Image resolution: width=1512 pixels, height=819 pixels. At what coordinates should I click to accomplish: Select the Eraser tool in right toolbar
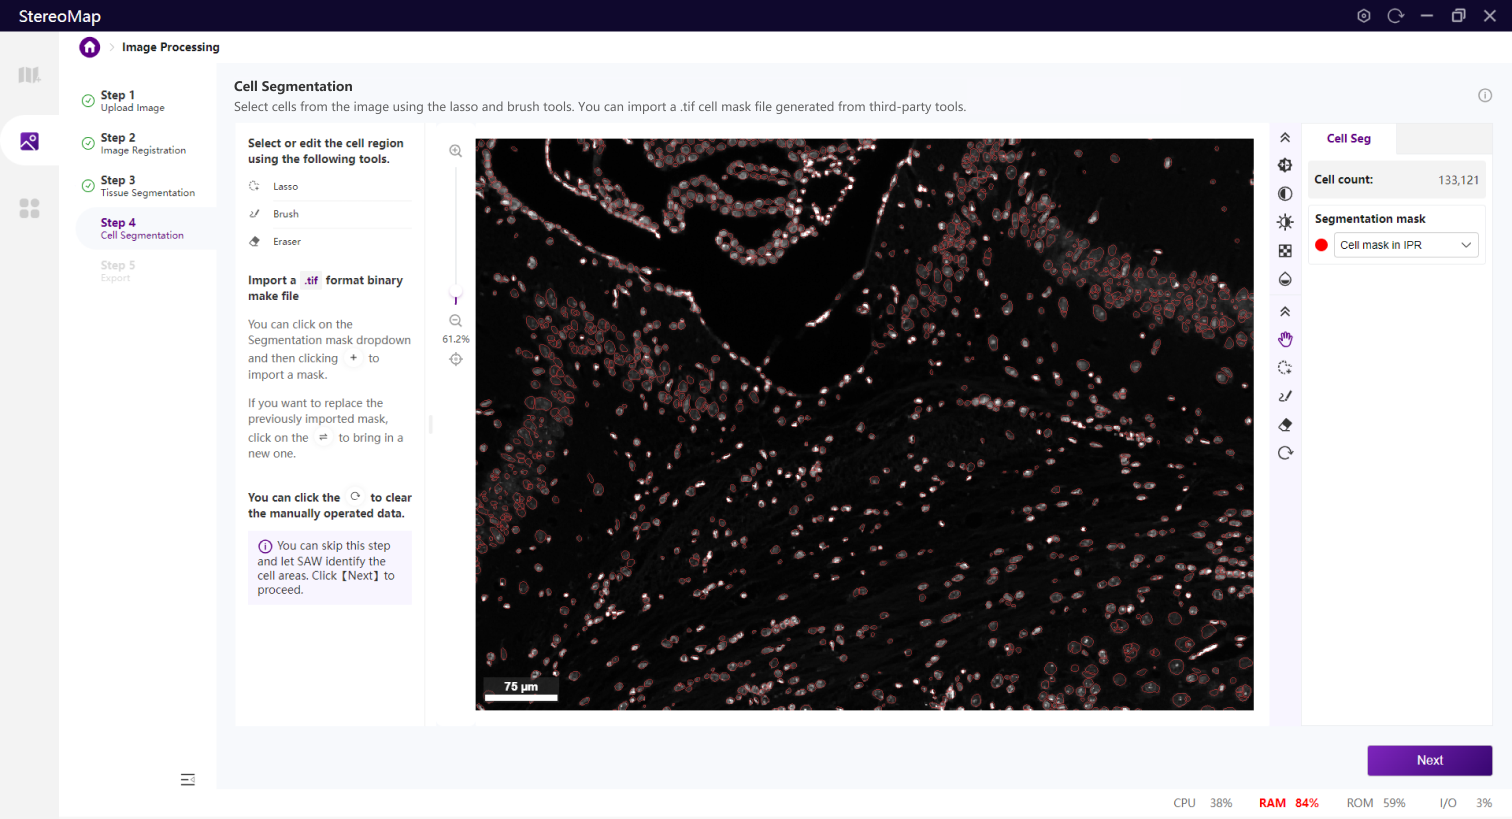1285,425
